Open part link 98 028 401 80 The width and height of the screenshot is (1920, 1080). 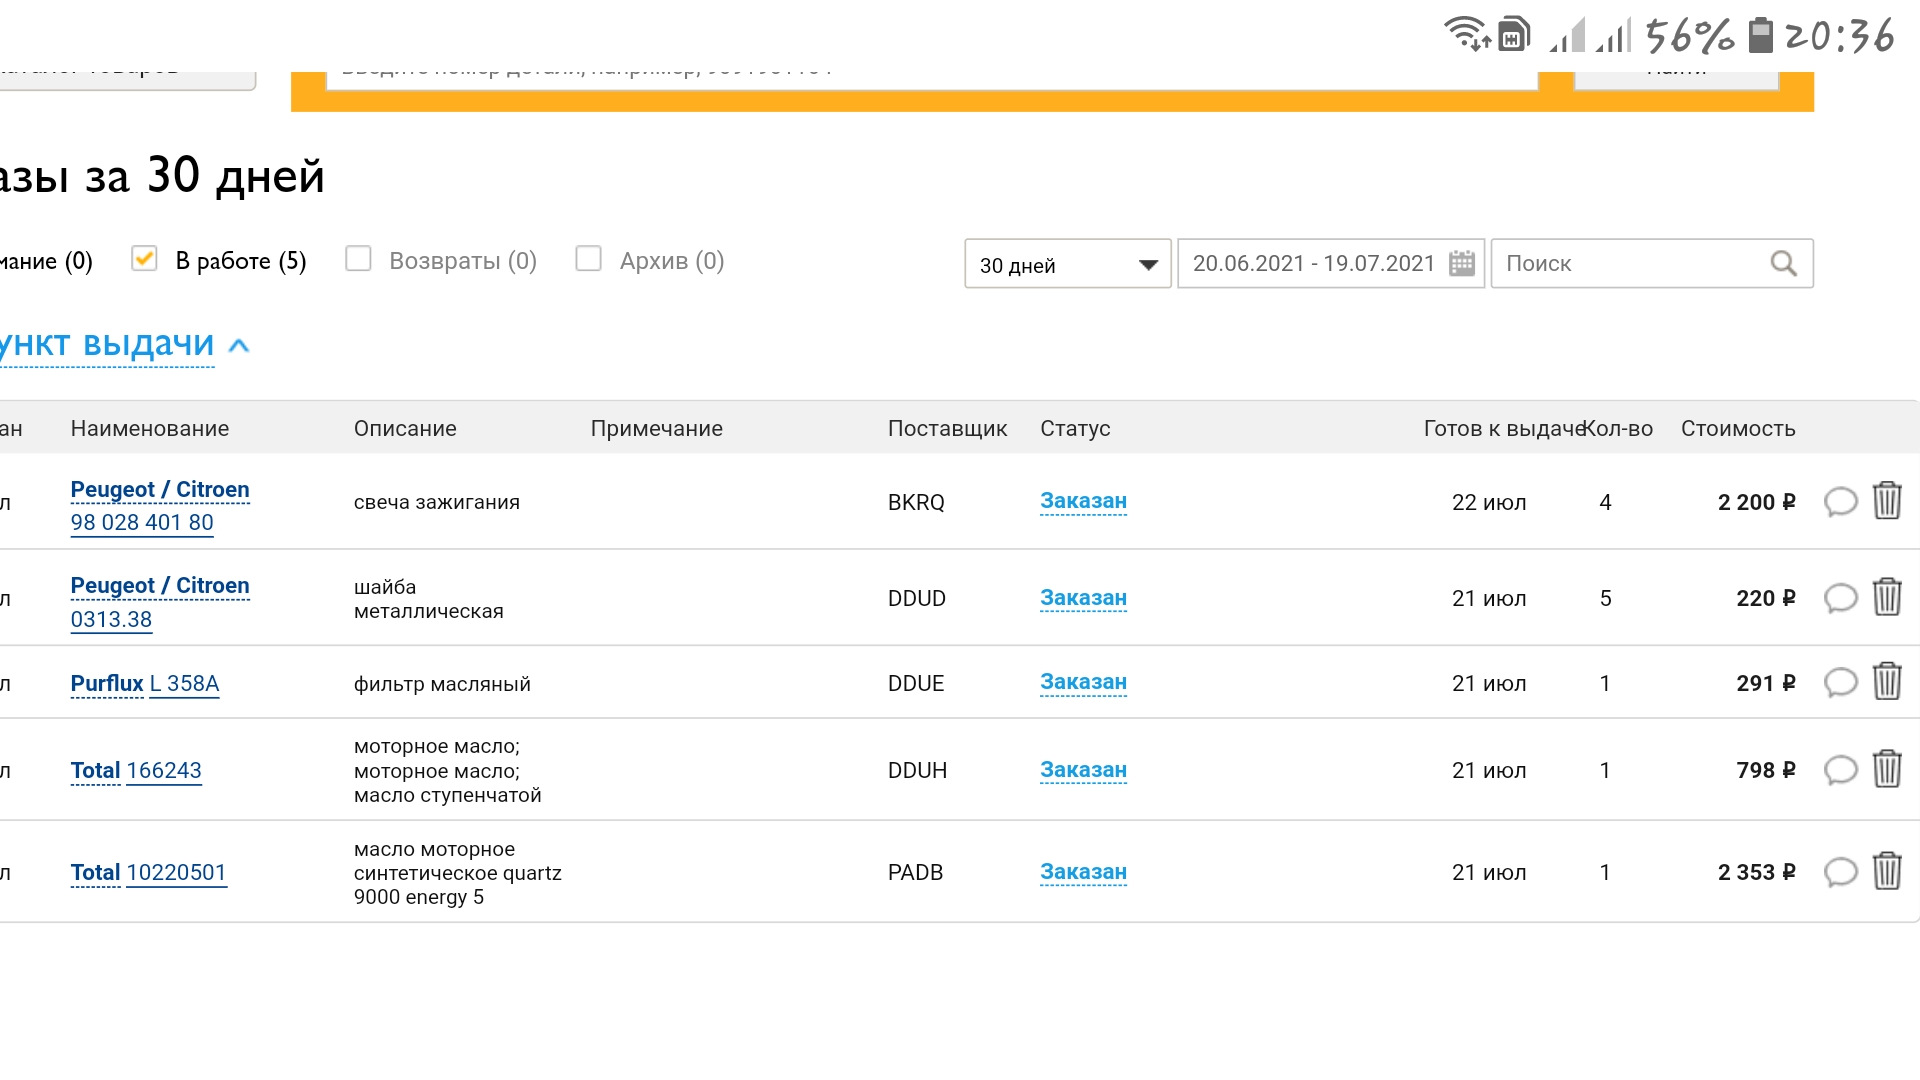pyautogui.click(x=142, y=523)
